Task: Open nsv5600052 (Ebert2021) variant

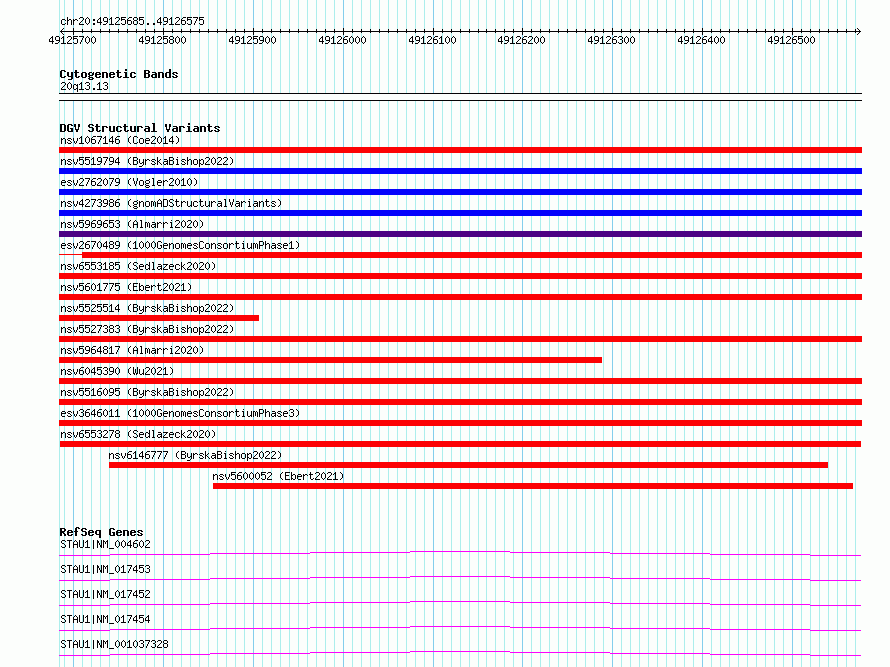Action: 278,476
